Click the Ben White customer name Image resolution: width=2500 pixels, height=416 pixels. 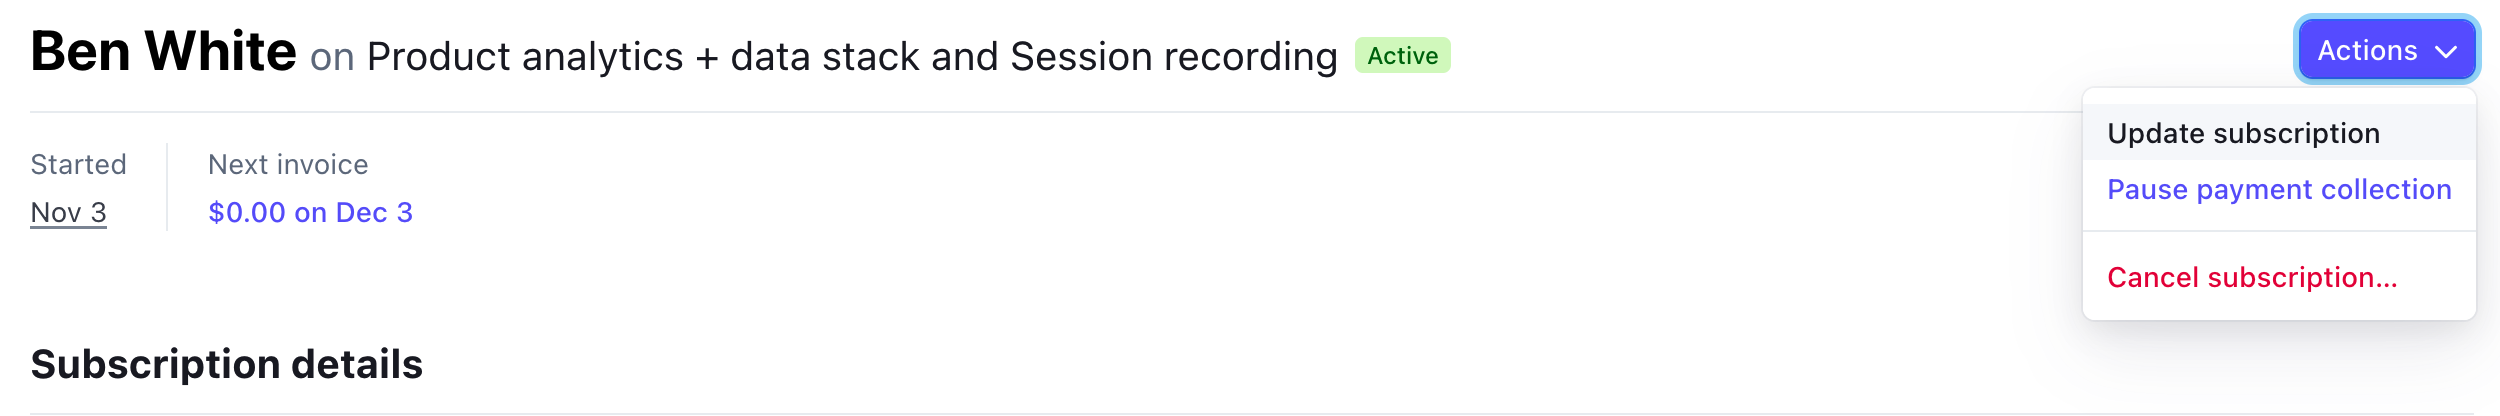pos(163,52)
